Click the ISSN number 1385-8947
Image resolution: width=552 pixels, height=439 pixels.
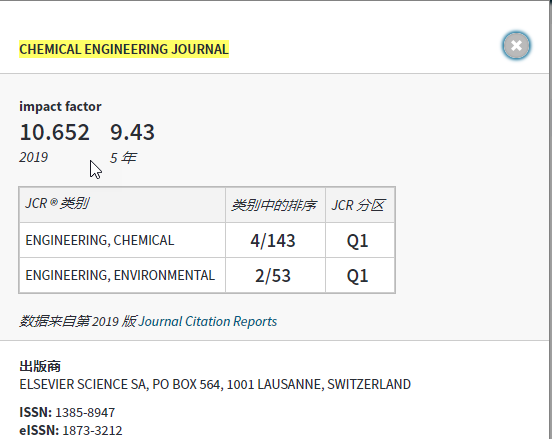[85, 413]
